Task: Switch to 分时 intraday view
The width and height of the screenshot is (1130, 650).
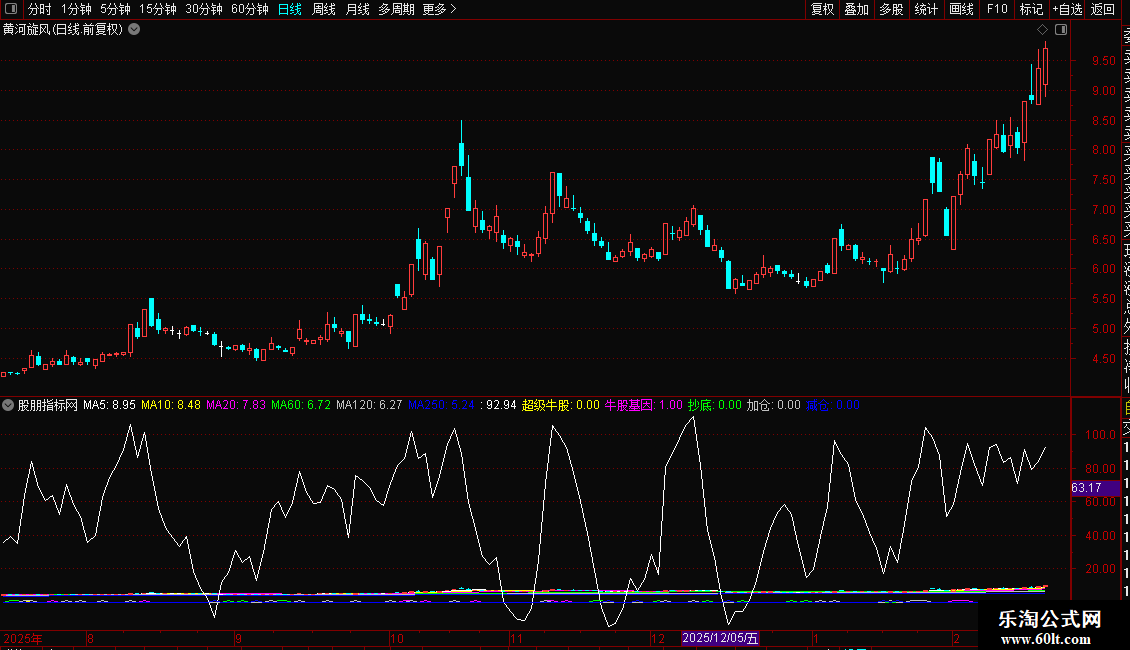Action: [x=40, y=9]
